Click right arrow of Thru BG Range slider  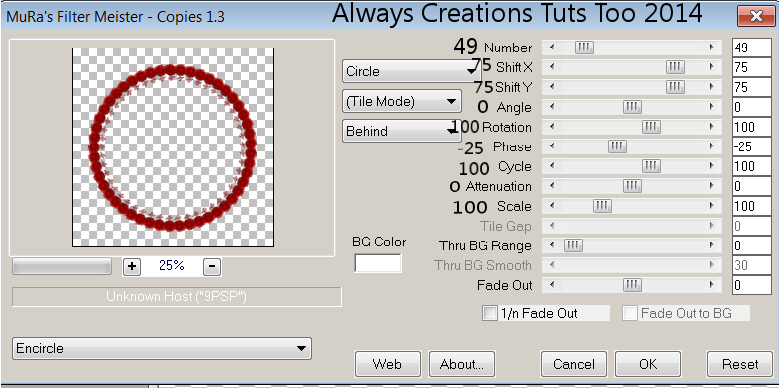711,245
